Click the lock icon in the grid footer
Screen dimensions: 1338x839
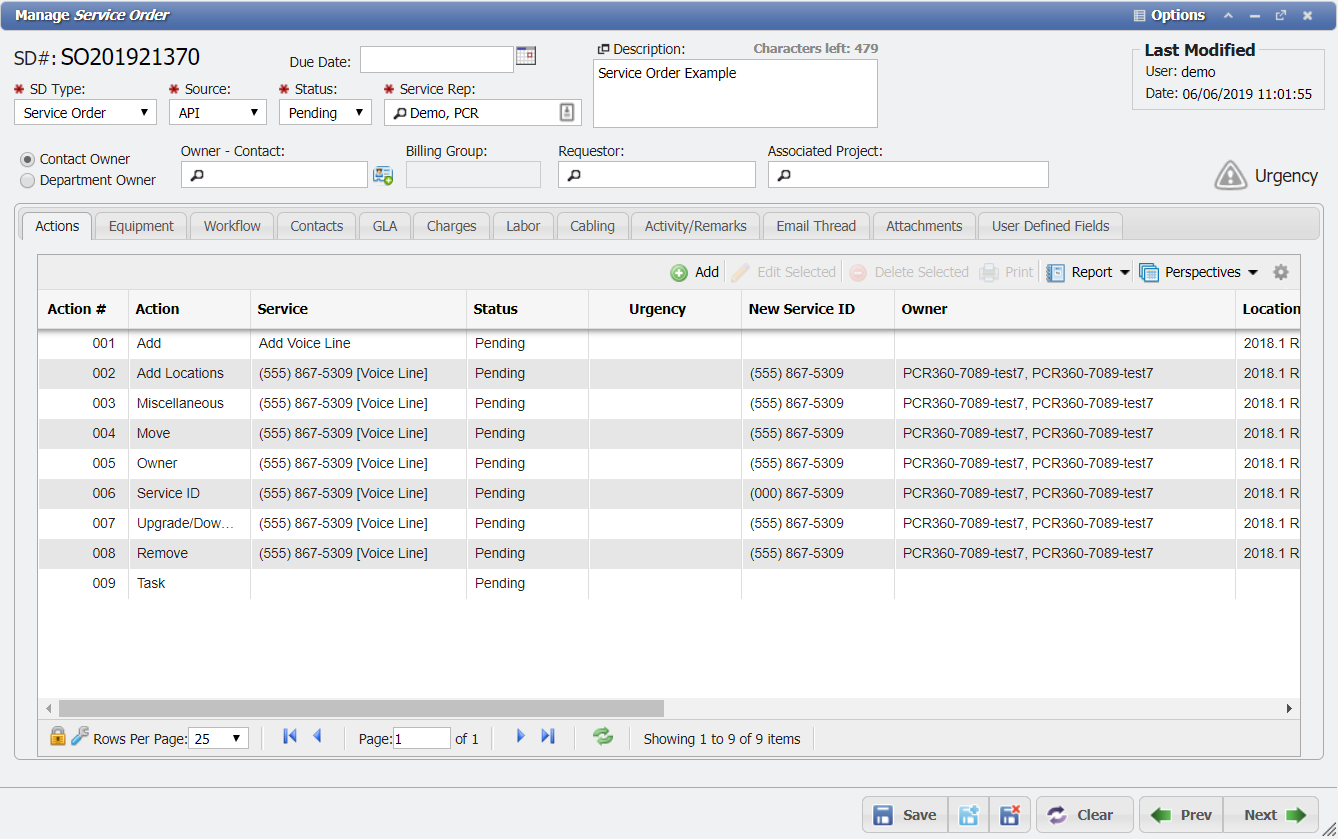[56, 736]
